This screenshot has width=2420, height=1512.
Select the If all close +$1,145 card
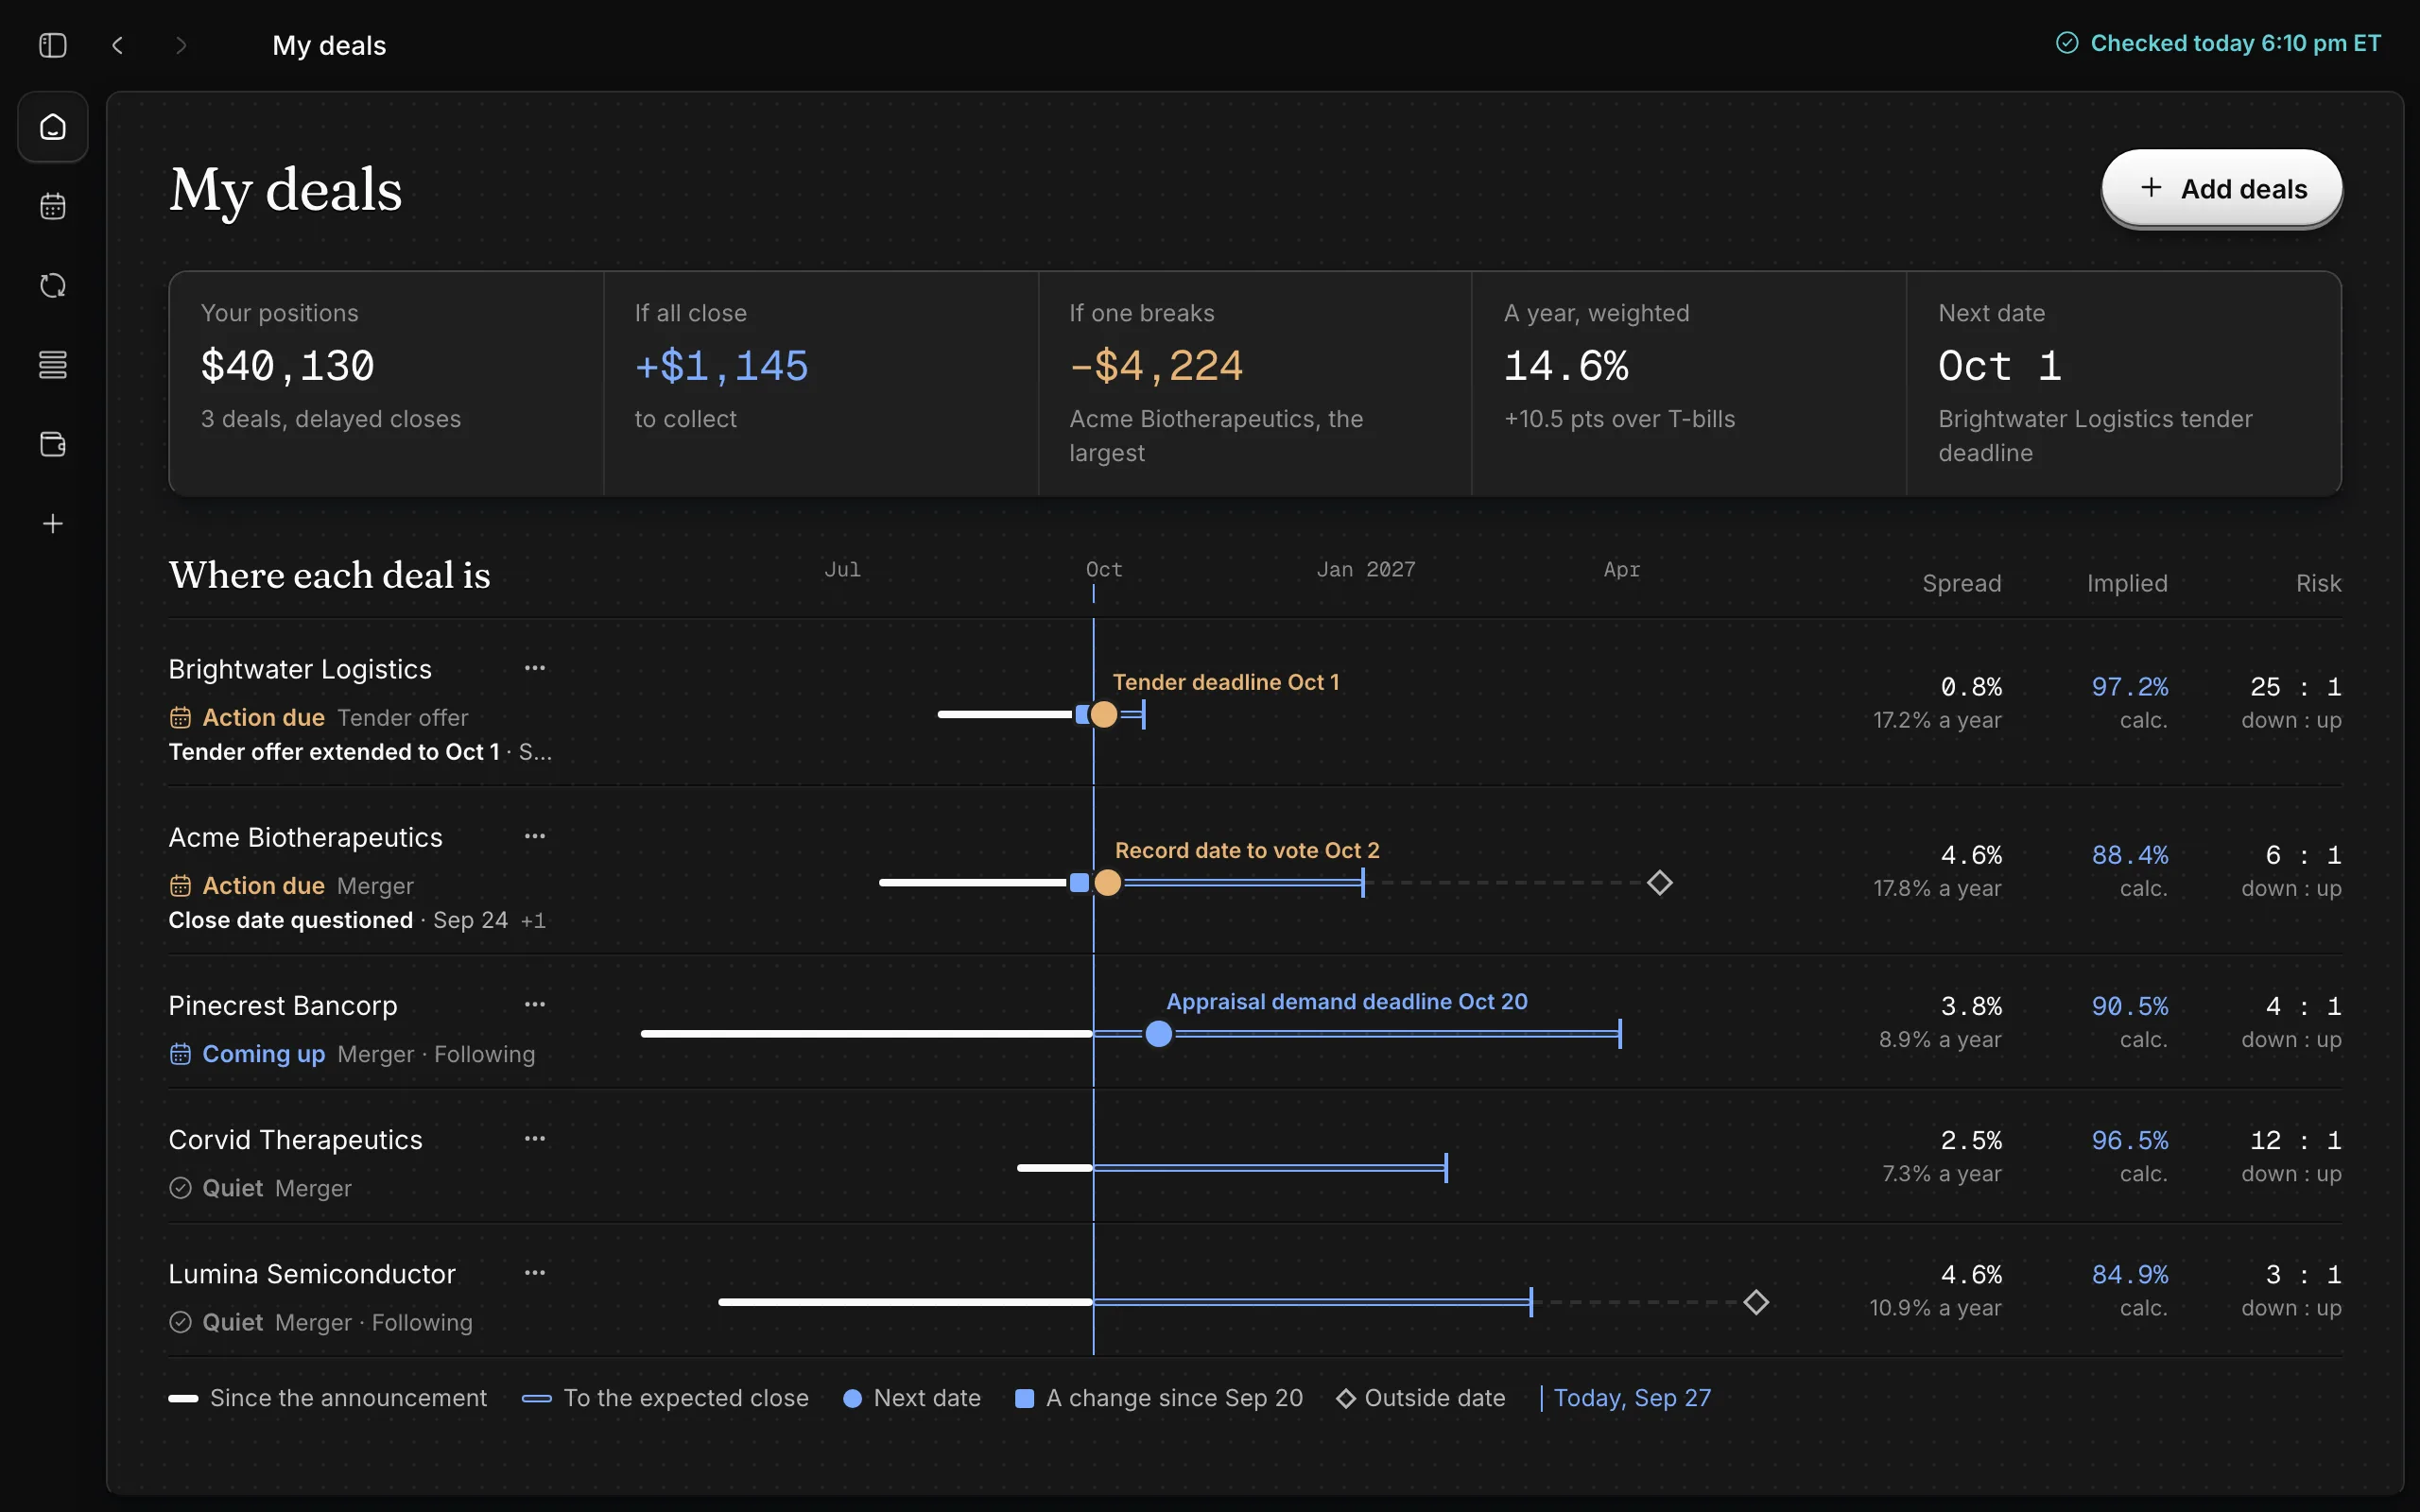click(821, 383)
